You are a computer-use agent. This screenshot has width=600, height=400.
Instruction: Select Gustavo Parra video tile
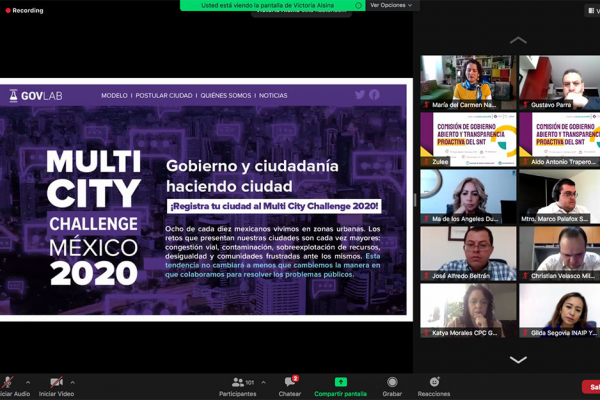tap(559, 83)
